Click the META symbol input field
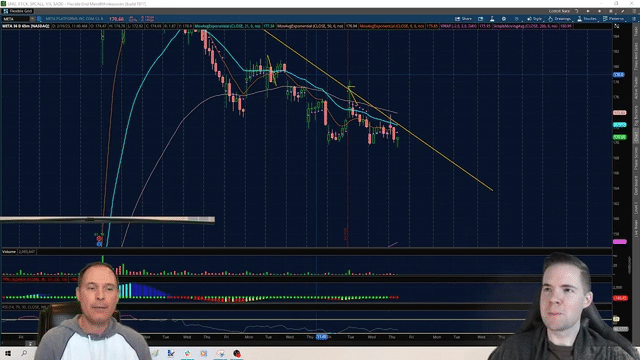The height and width of the screenshot is (360, 640). point(16,19)
